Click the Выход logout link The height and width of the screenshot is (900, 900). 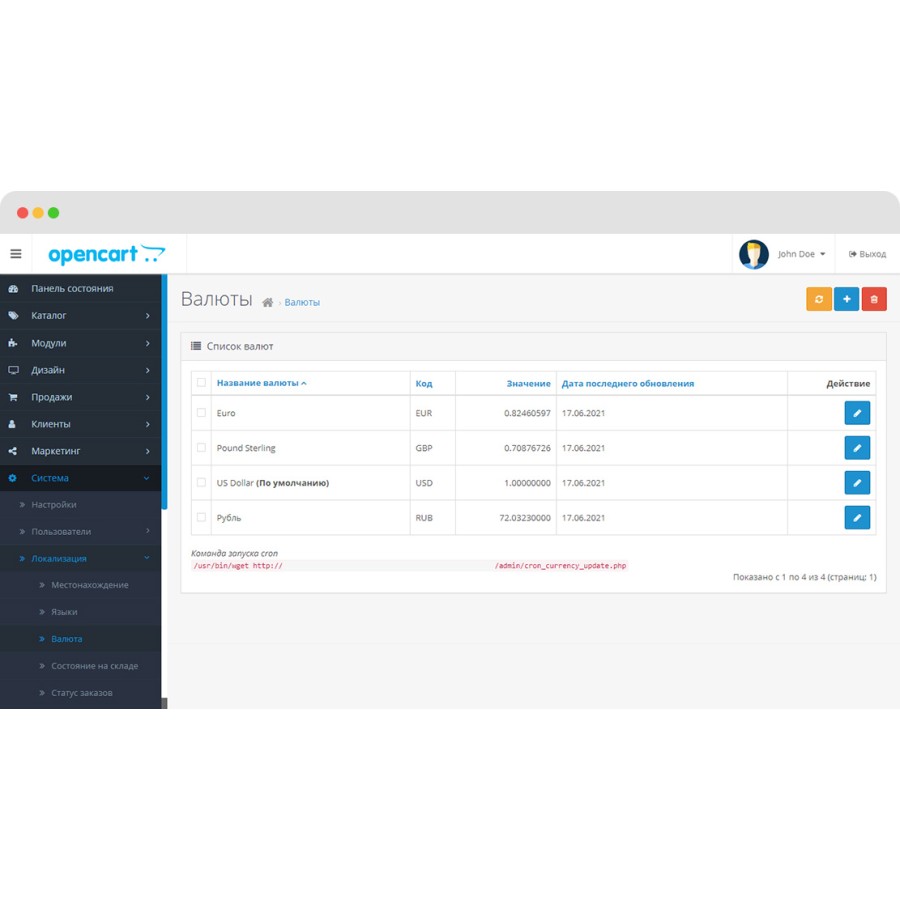(x=867, y=254)
